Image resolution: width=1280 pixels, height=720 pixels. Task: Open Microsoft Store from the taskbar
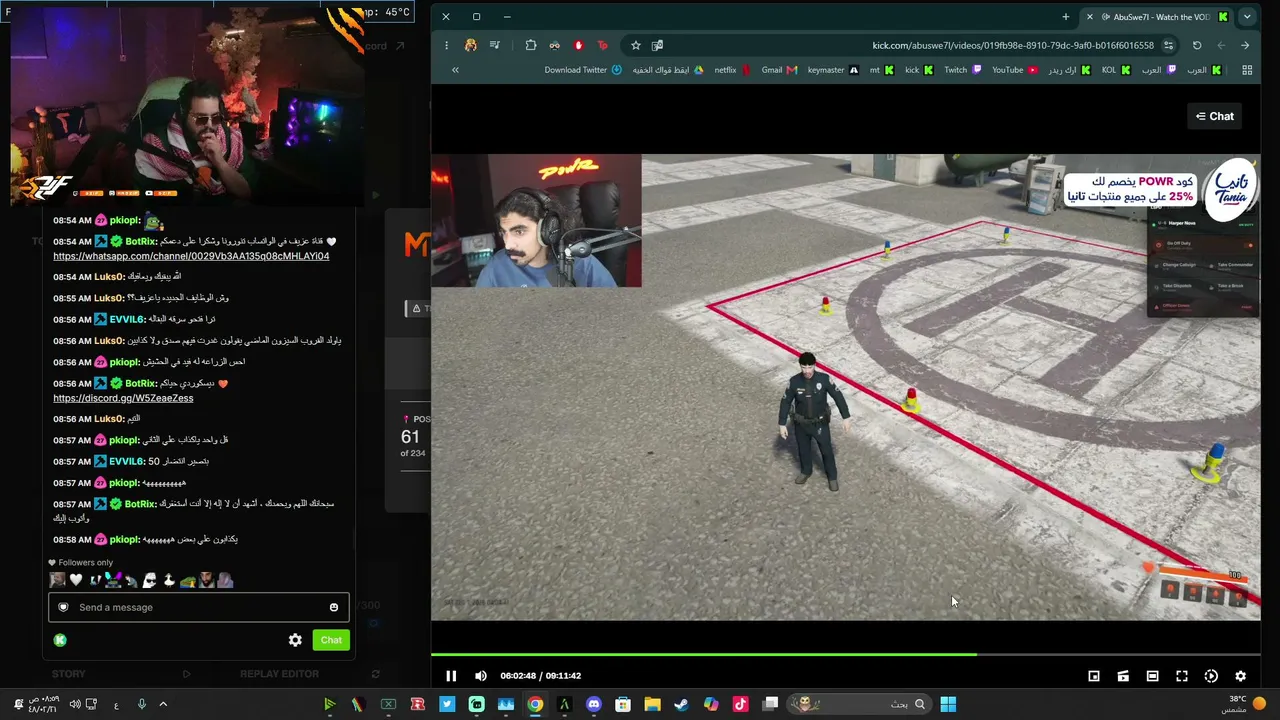coord(623,704)
